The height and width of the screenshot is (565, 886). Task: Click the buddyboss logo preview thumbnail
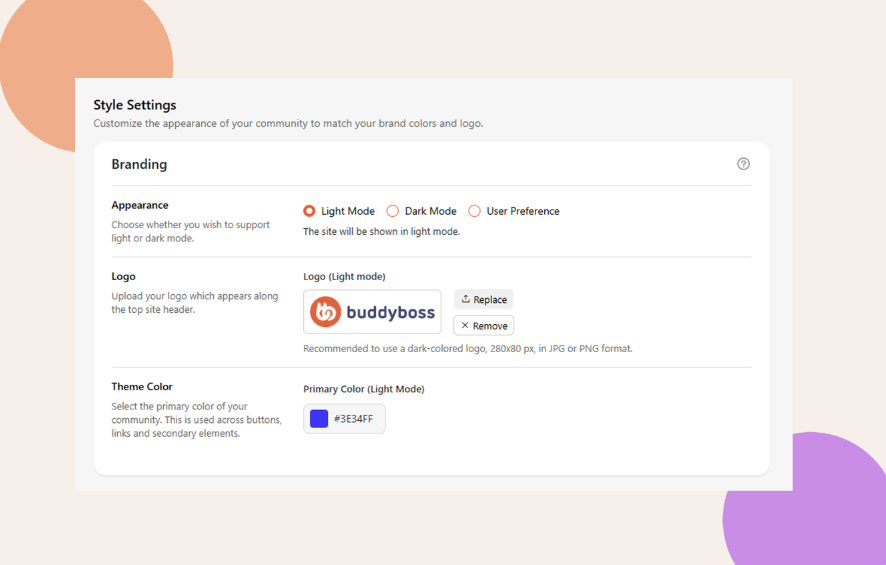(x=372, y=312)
